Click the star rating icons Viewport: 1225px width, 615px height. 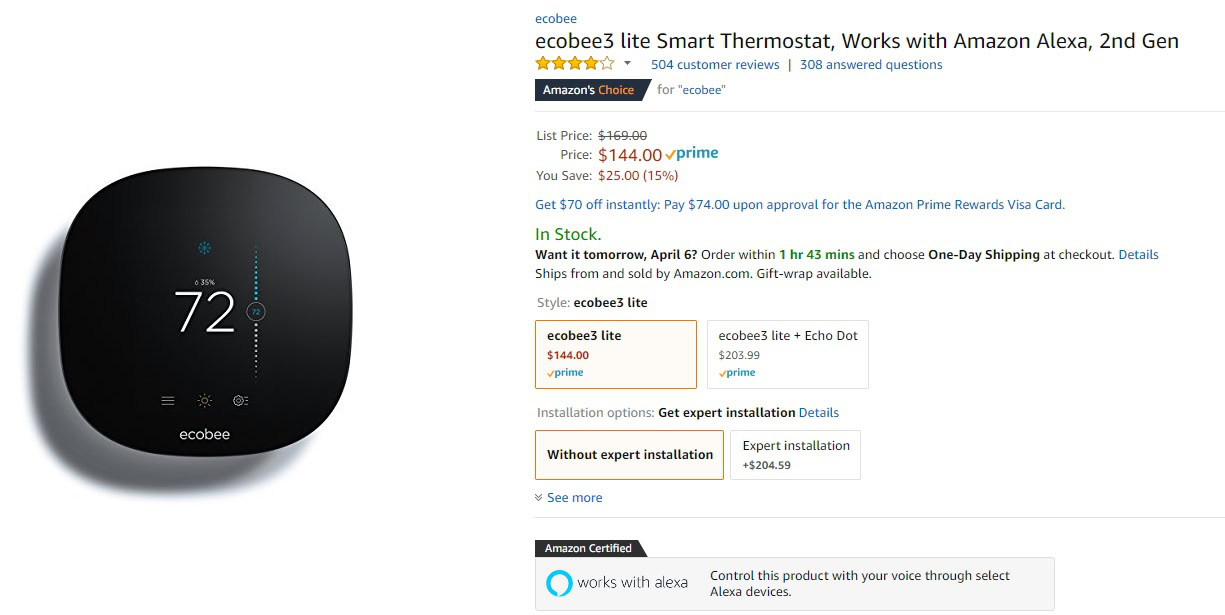pyautogui.click(x=574, y=64)
